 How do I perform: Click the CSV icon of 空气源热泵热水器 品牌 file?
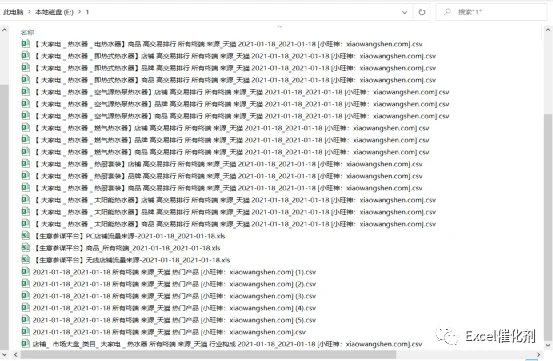click(x=25, y=104)
